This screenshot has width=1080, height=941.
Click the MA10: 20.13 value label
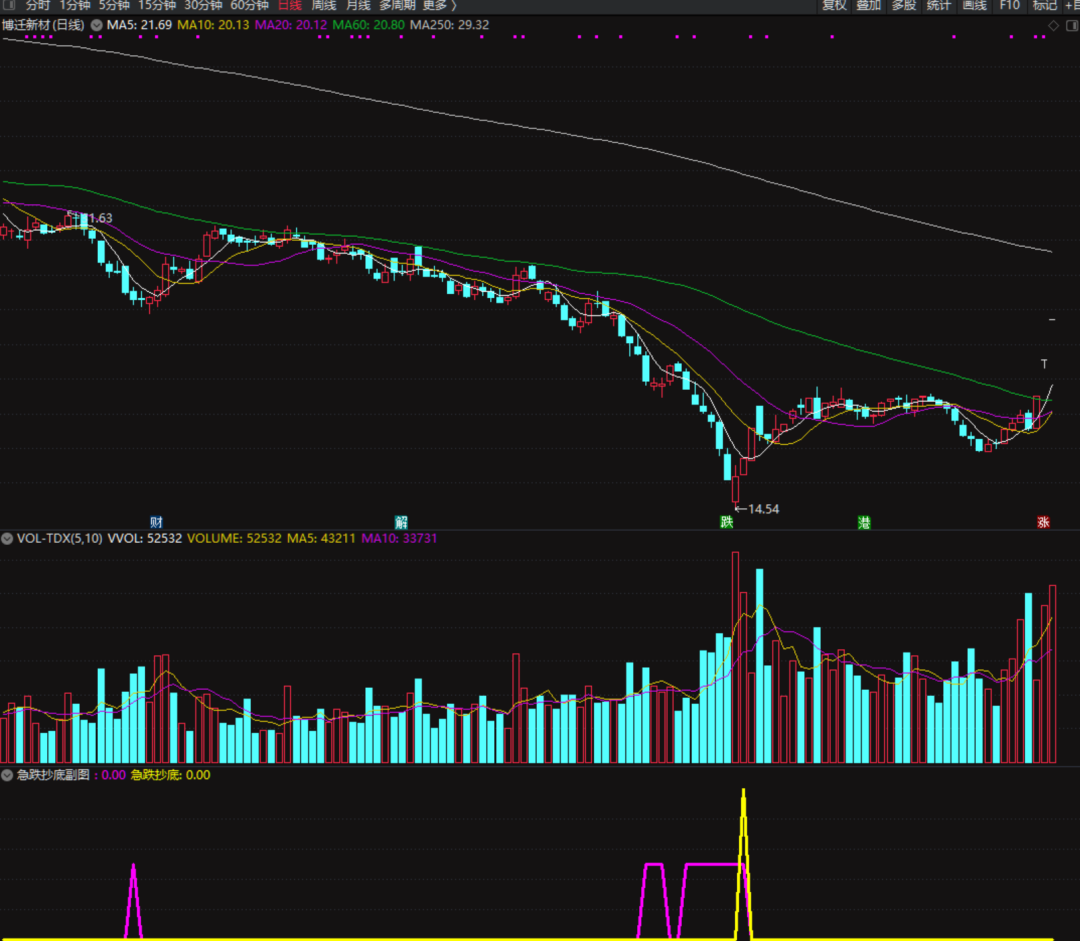click(214, 25)
